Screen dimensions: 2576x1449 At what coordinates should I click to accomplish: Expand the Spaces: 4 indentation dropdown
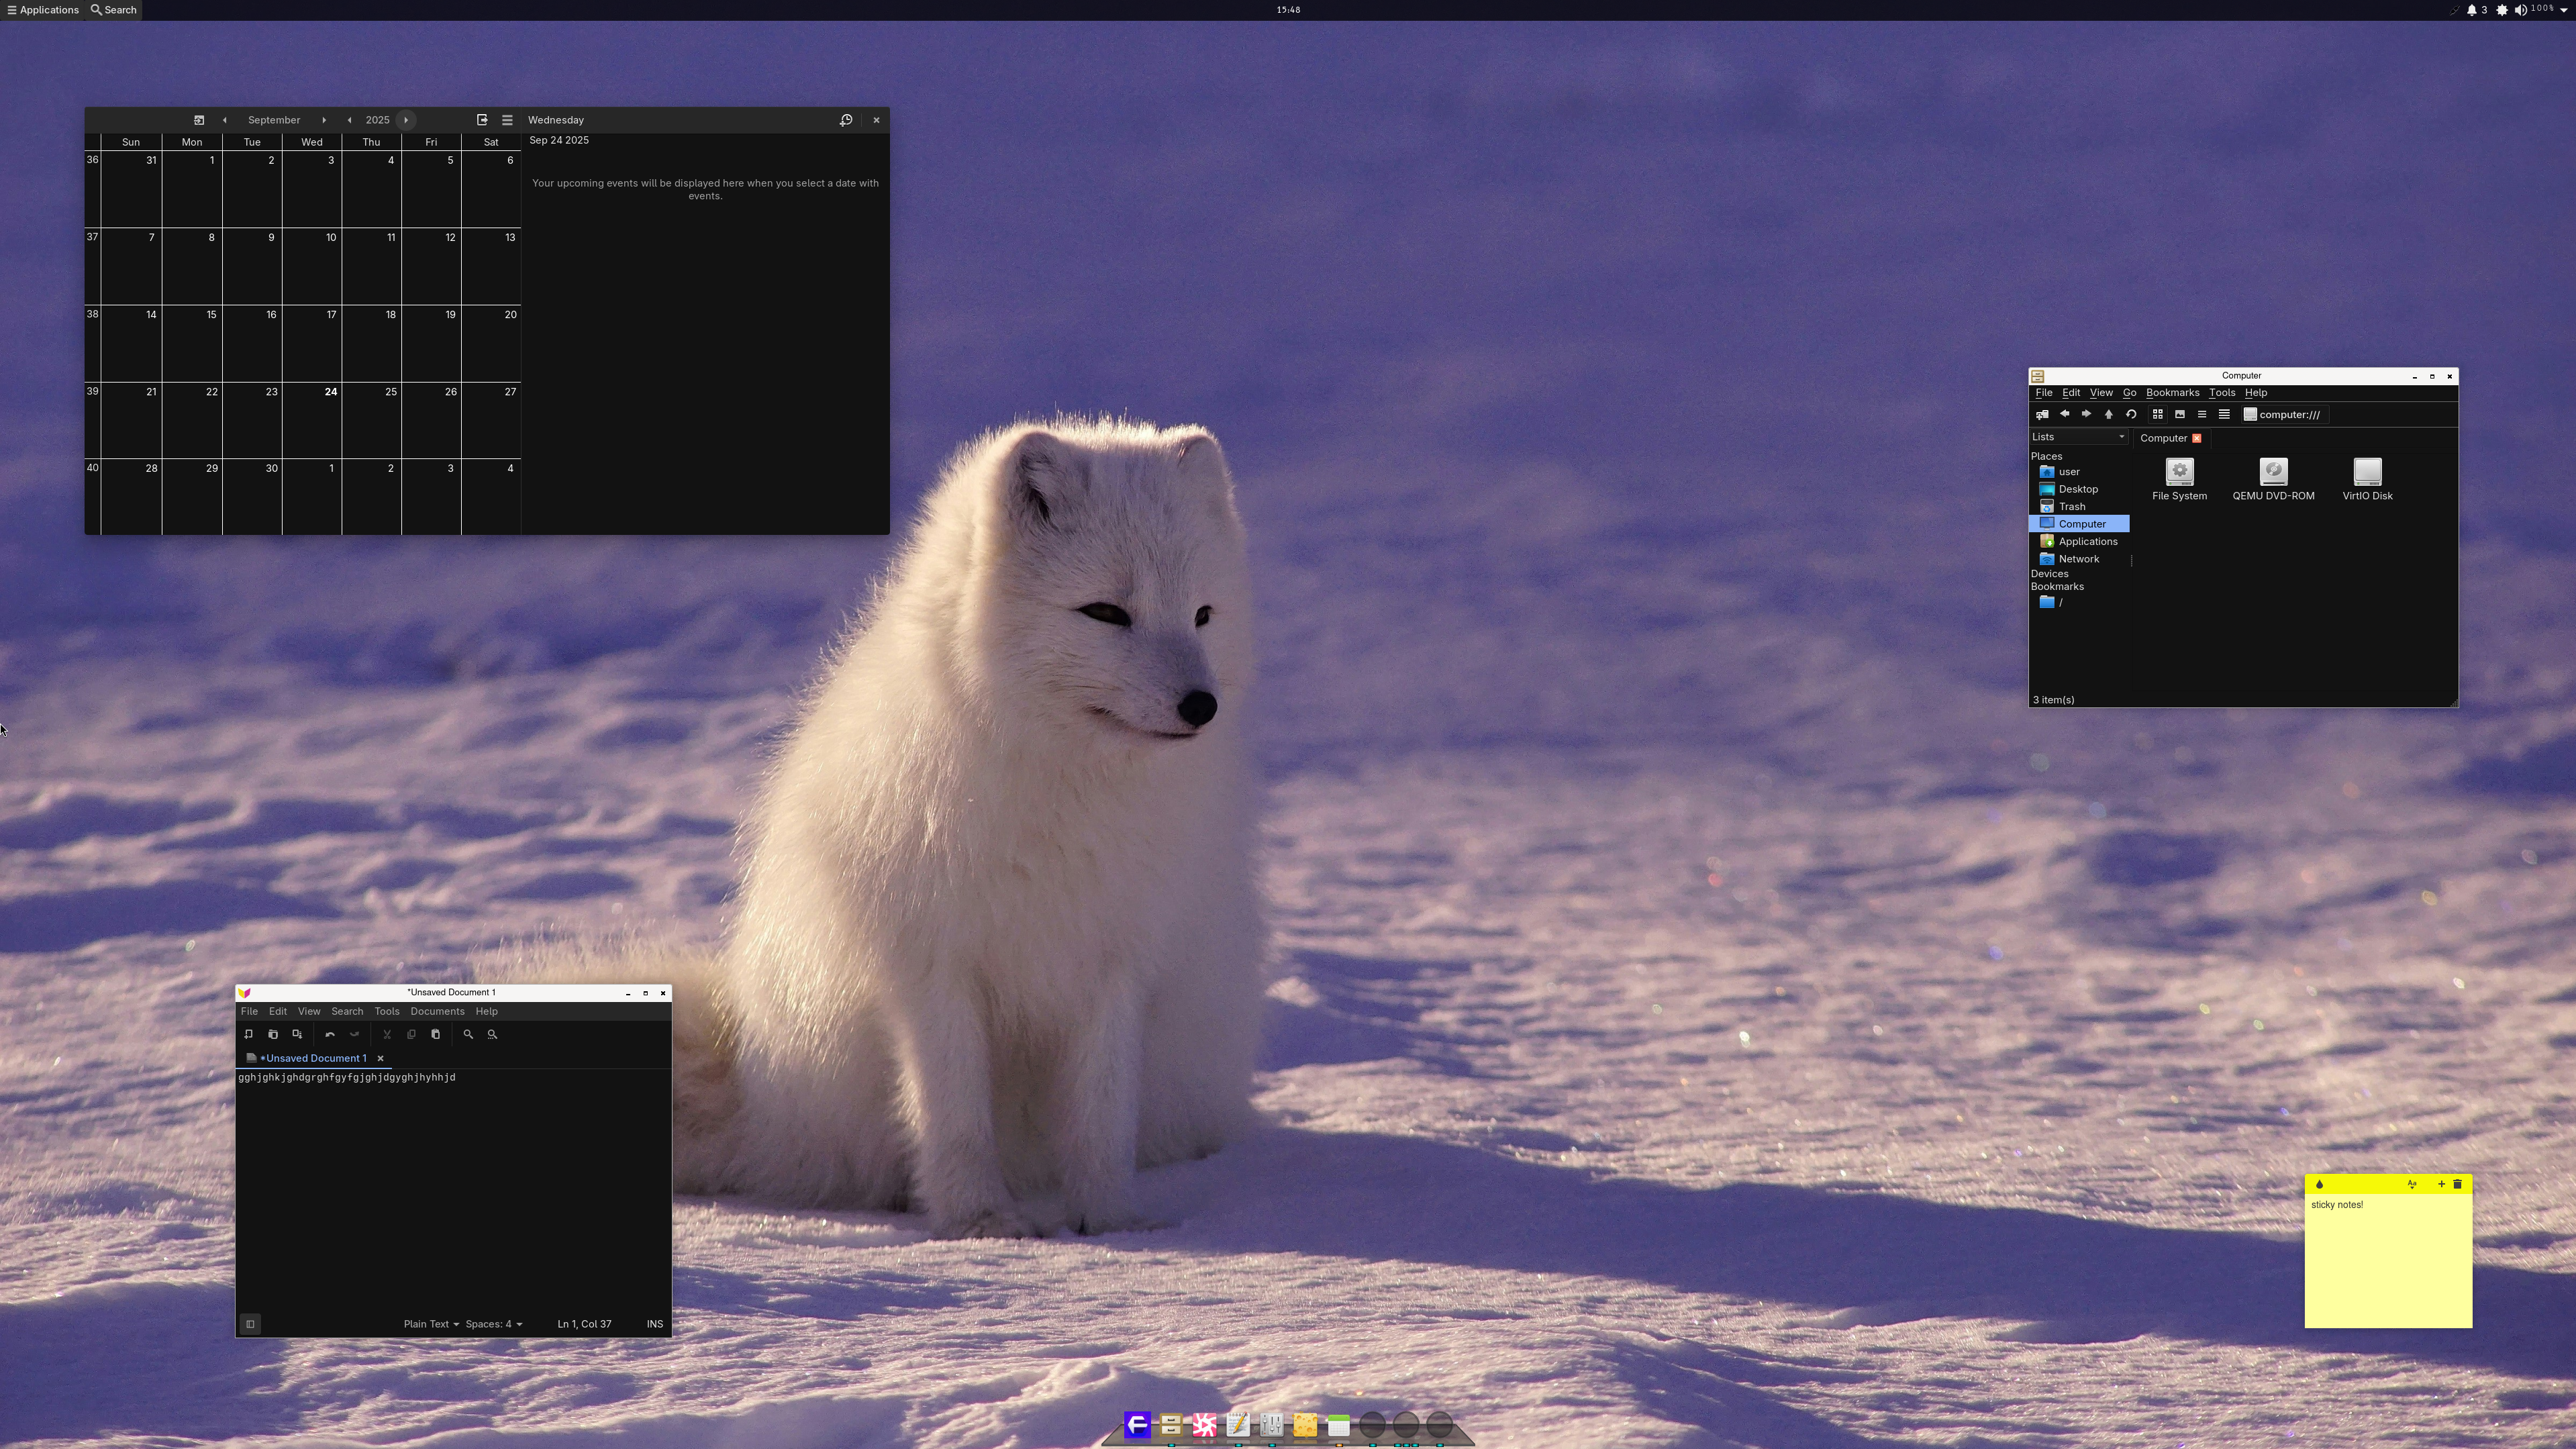point(493,1324)
